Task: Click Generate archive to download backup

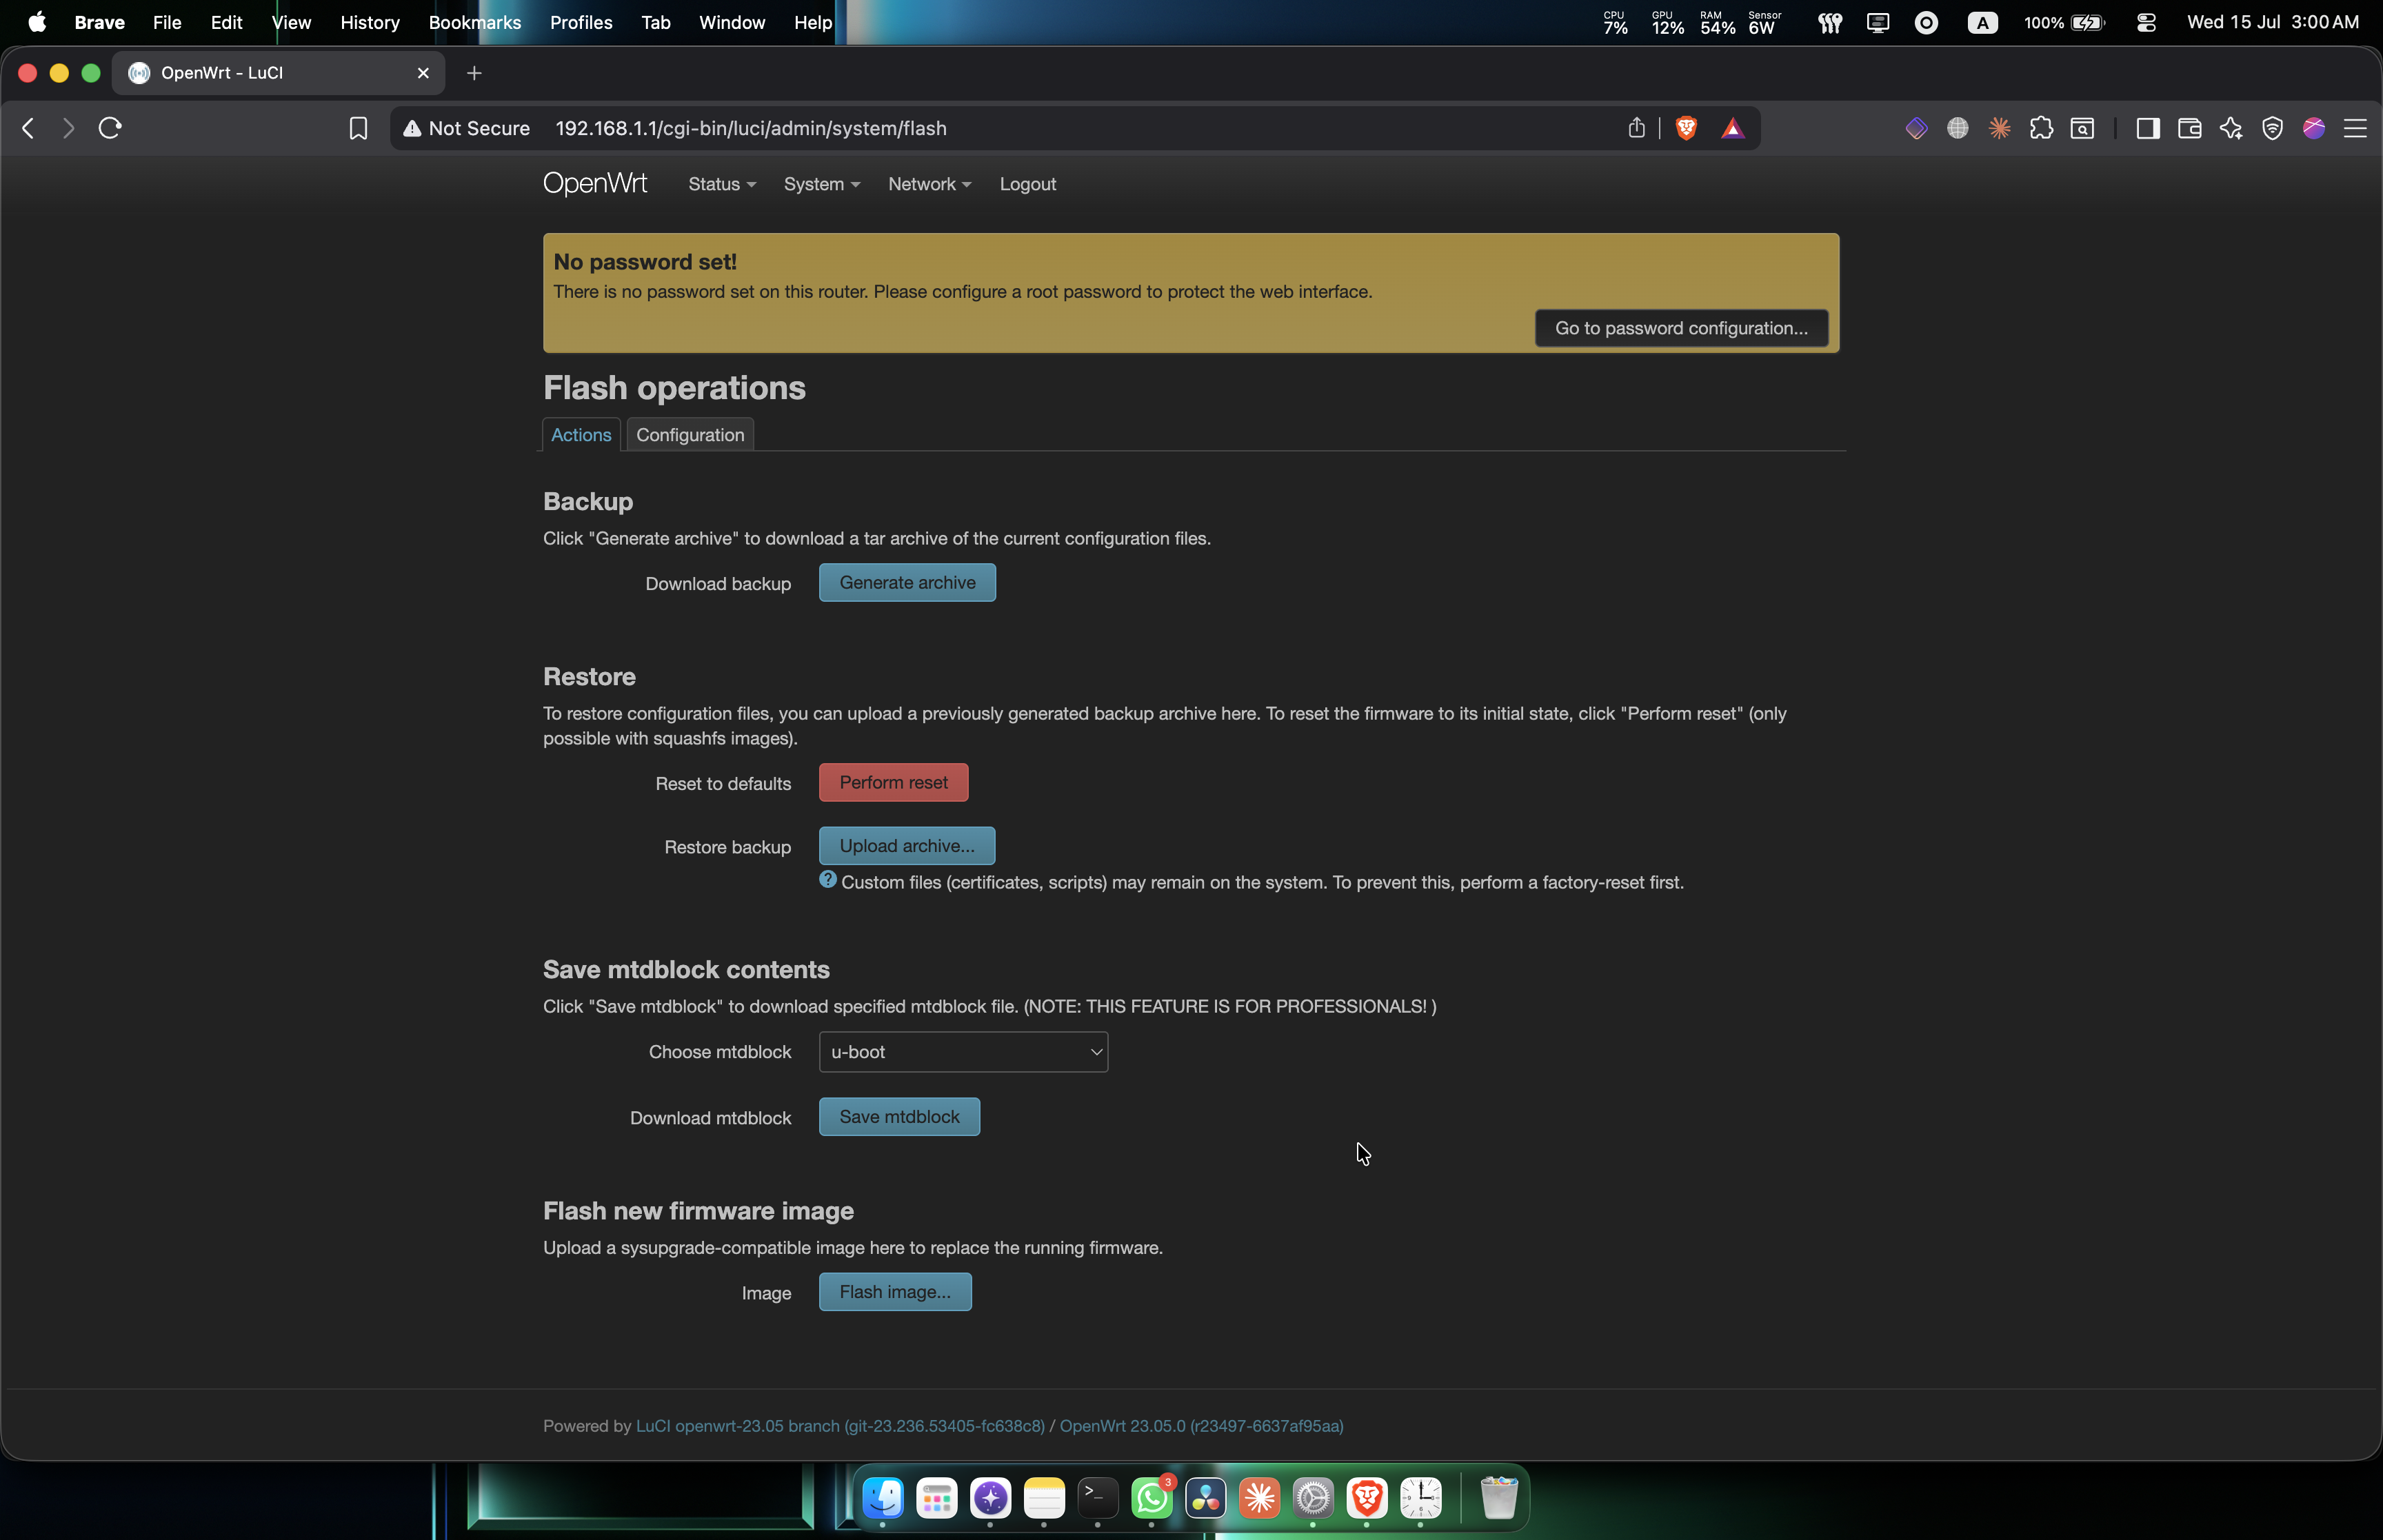Action: (907, 583)
